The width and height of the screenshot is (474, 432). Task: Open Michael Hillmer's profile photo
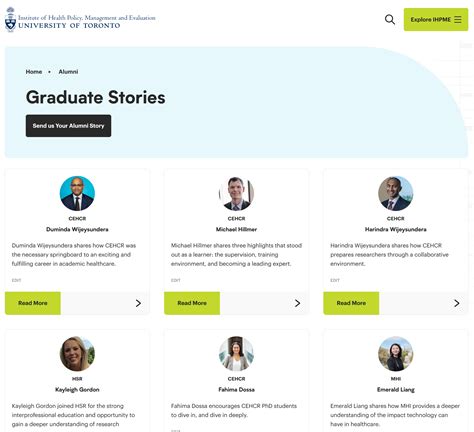pos(236,193)
